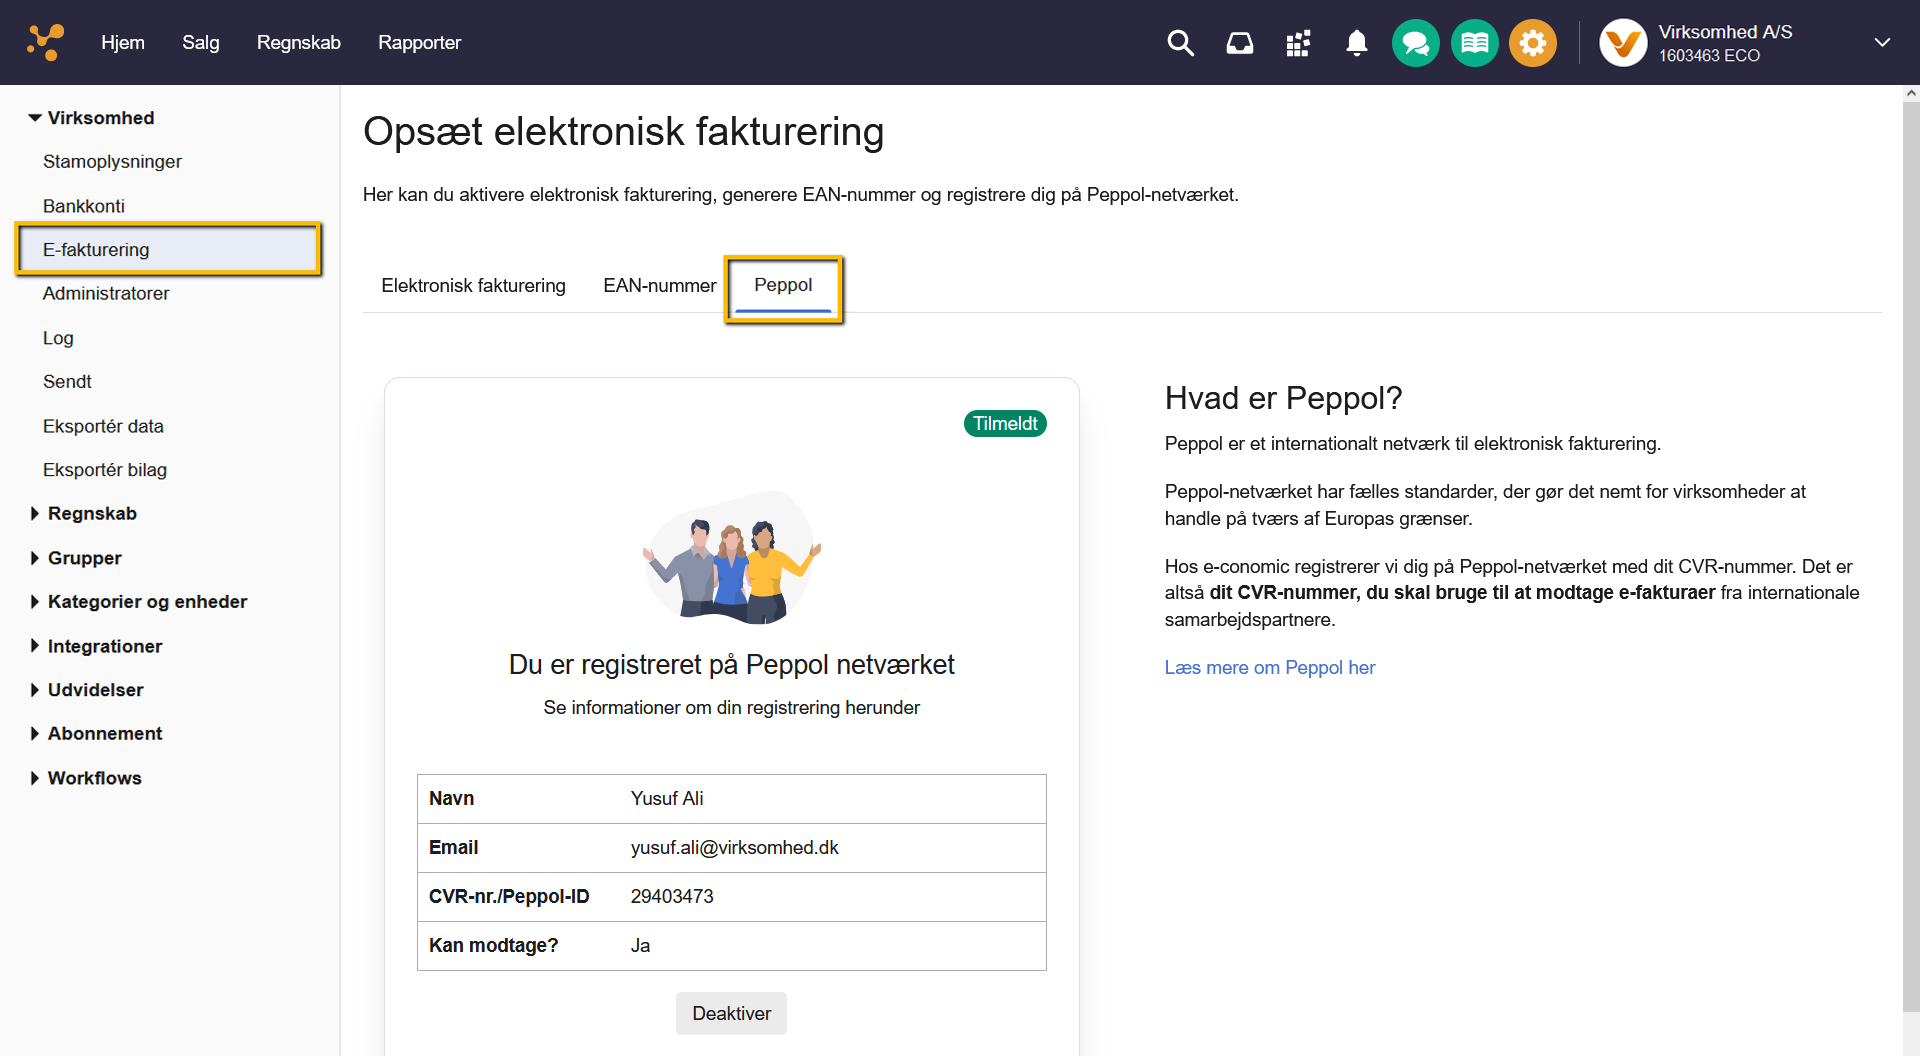Open the company account dropdown chevron

(1882, 42)
